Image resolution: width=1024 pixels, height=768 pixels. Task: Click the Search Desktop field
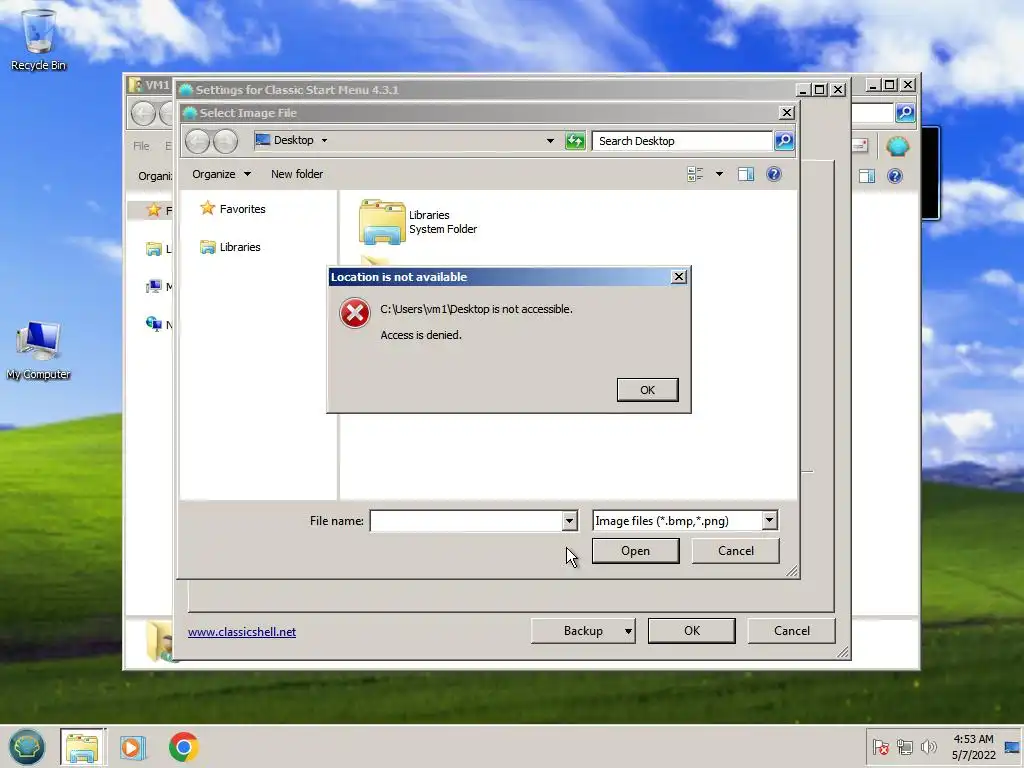coord(682,141)
